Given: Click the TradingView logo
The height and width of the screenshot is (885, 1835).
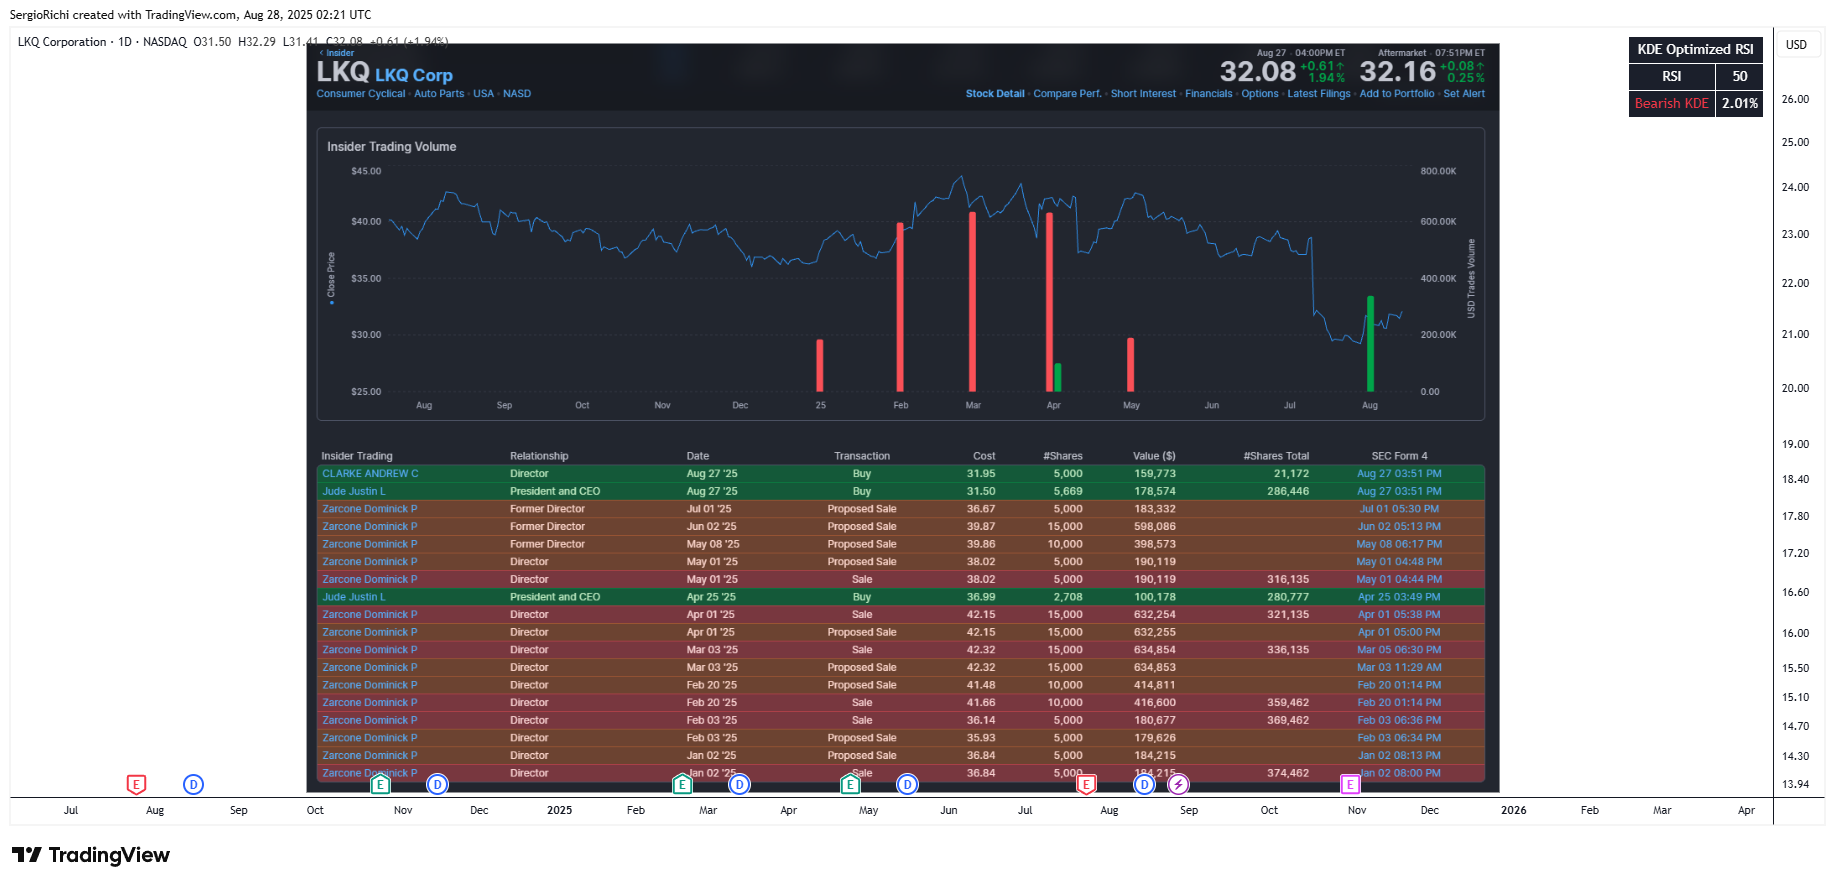Looking at the screenshot, I should [x=91, y=855].
